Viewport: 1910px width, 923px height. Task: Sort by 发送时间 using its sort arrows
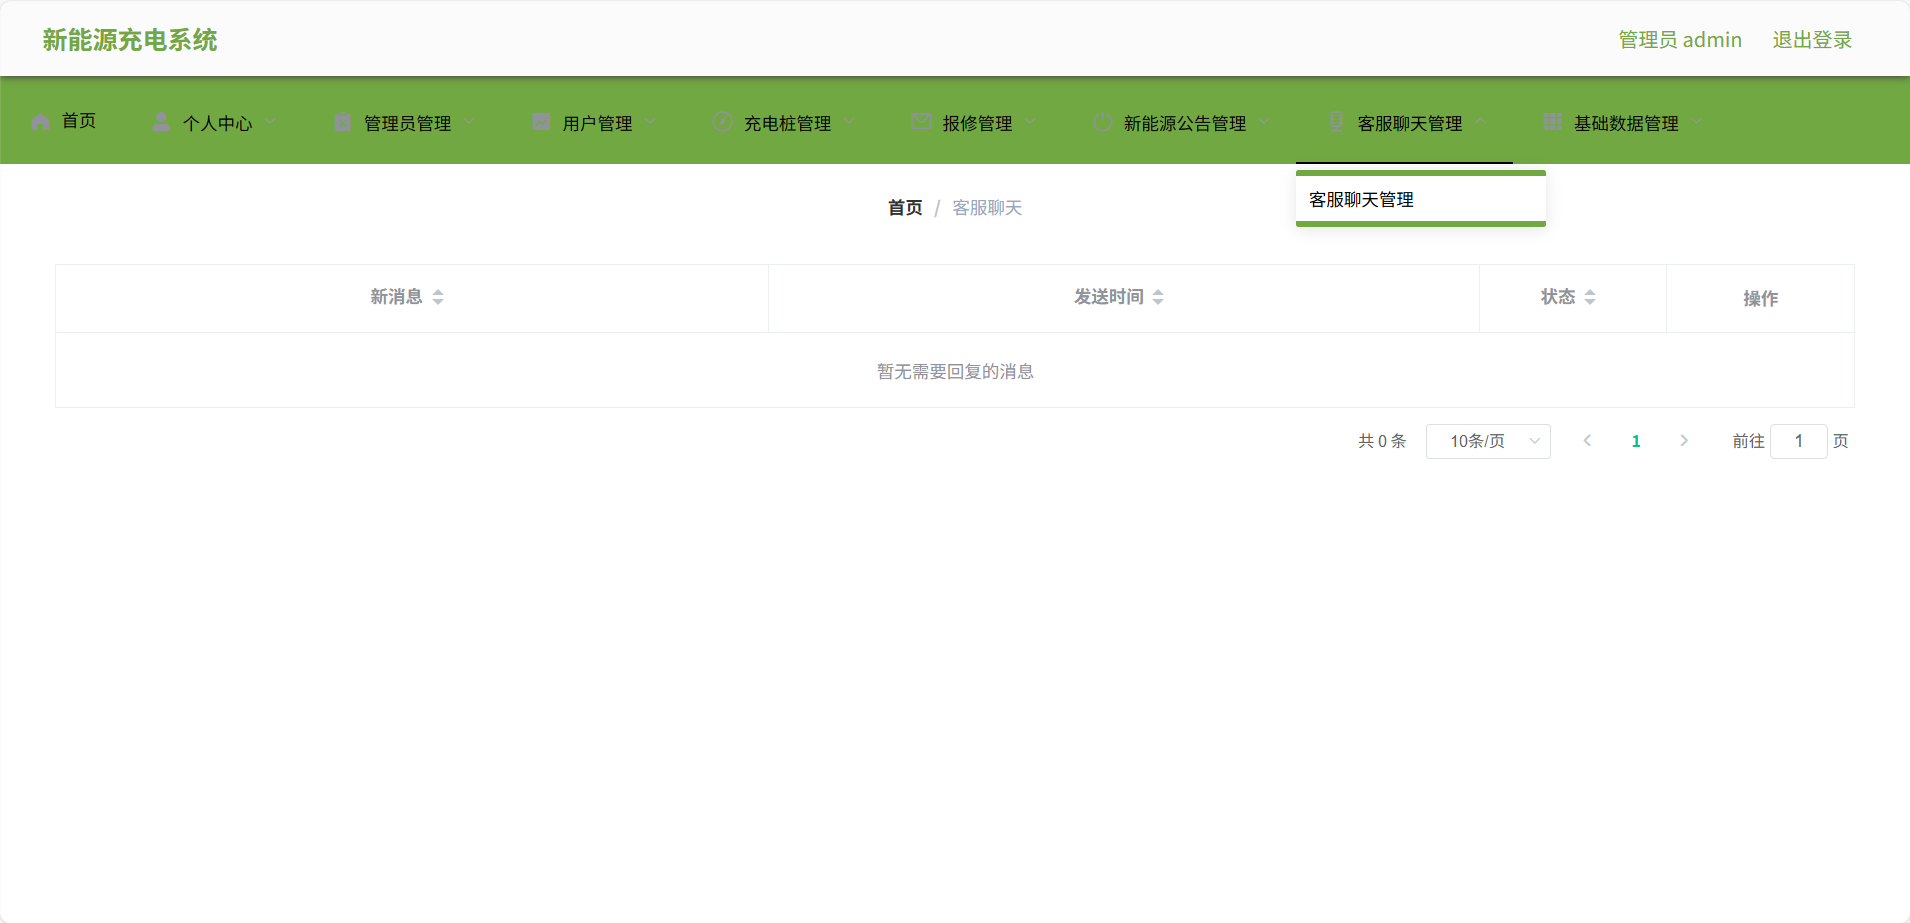click(1158, 297)
